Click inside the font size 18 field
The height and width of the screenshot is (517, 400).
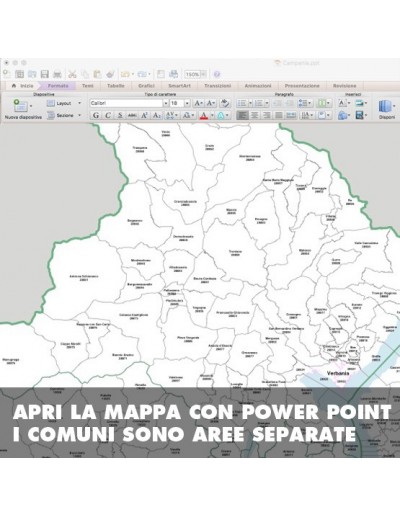click(x=177, y=103)
